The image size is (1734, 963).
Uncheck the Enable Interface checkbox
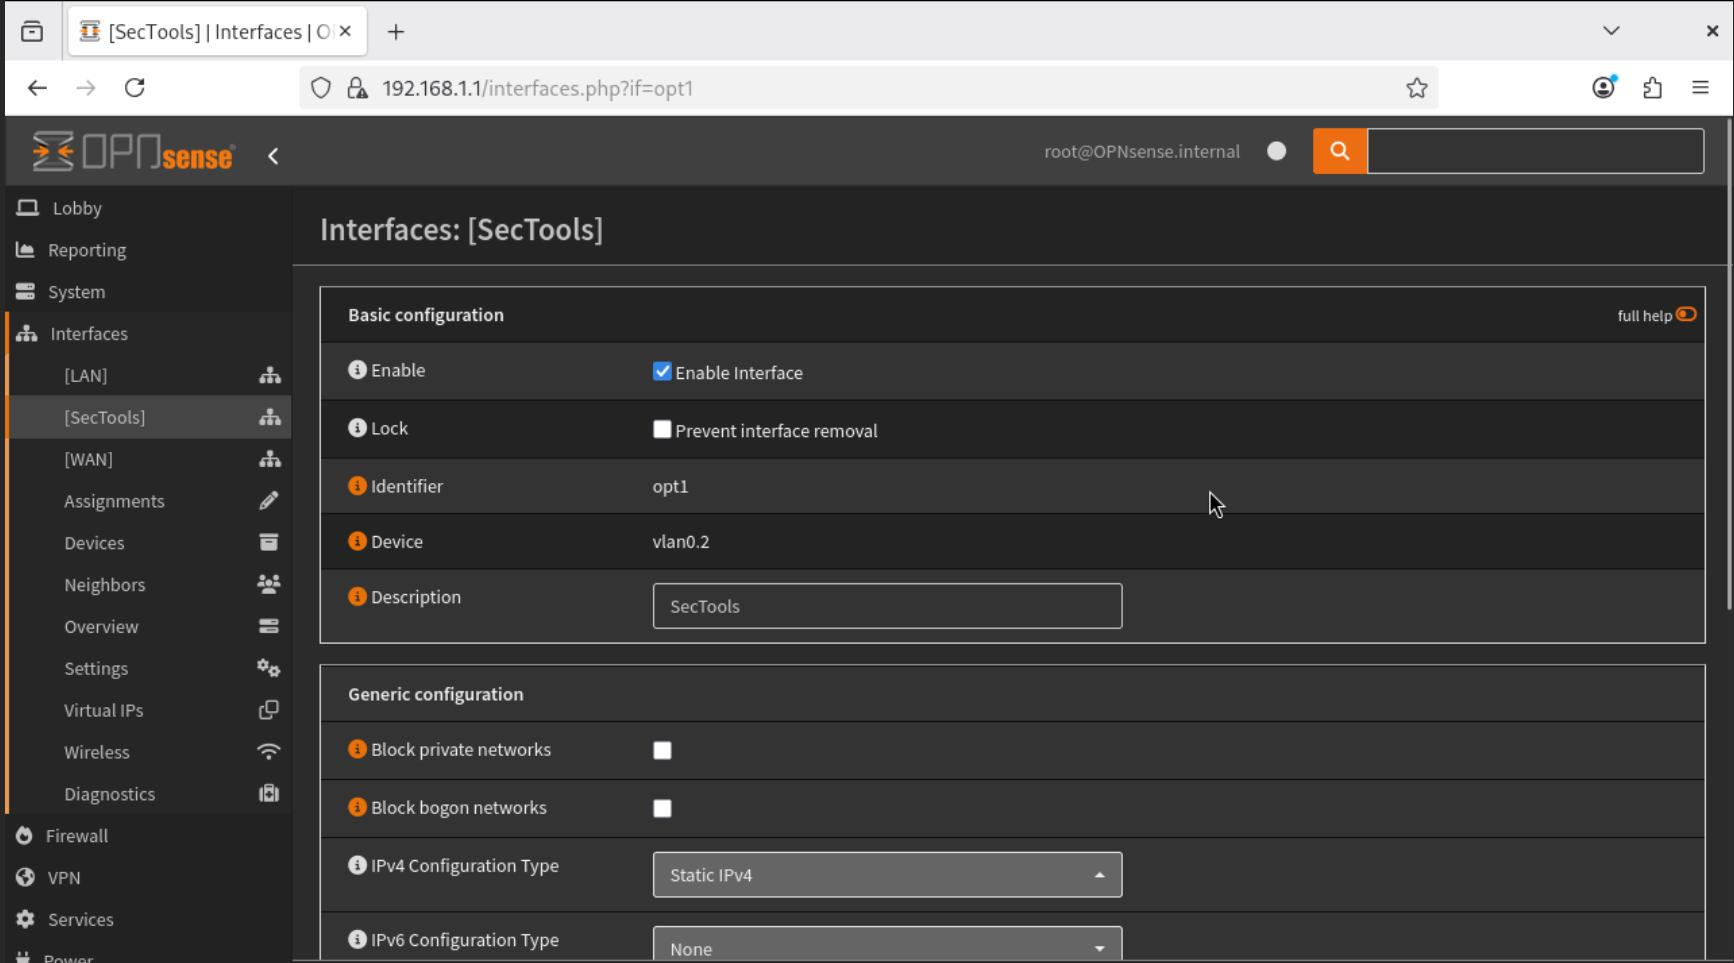(x=662, y=372)
